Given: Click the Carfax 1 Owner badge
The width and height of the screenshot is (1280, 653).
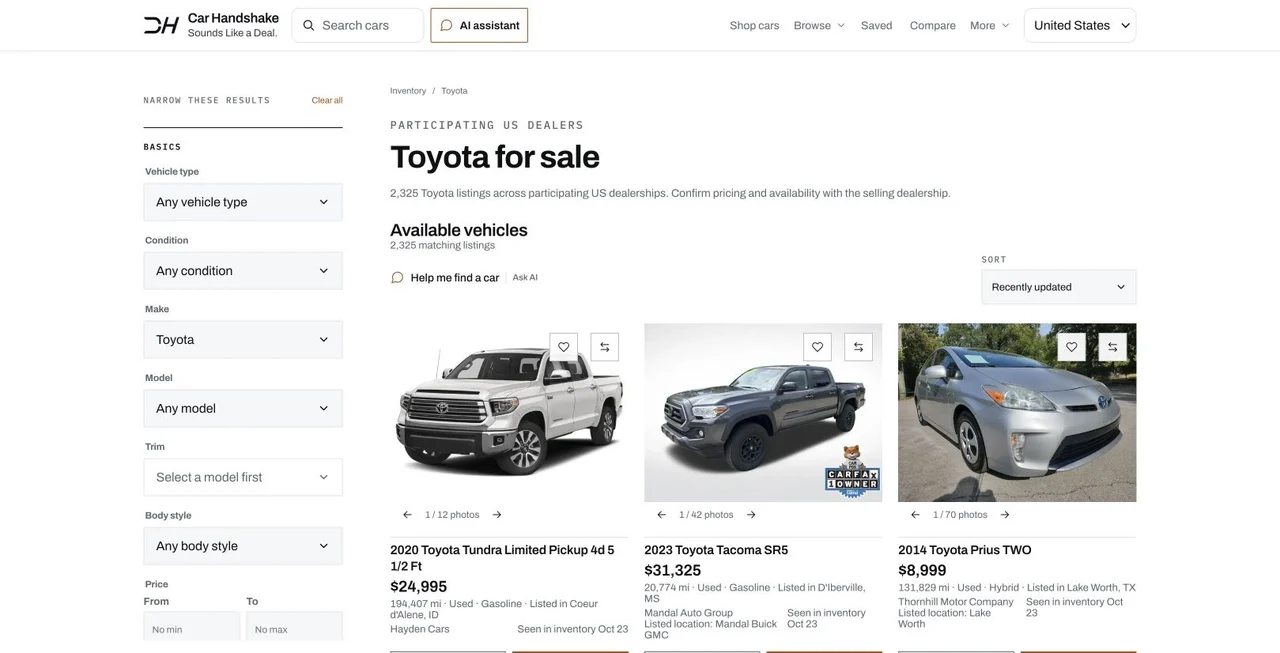Looking at the screenshot, I should (x=852, y=472).
